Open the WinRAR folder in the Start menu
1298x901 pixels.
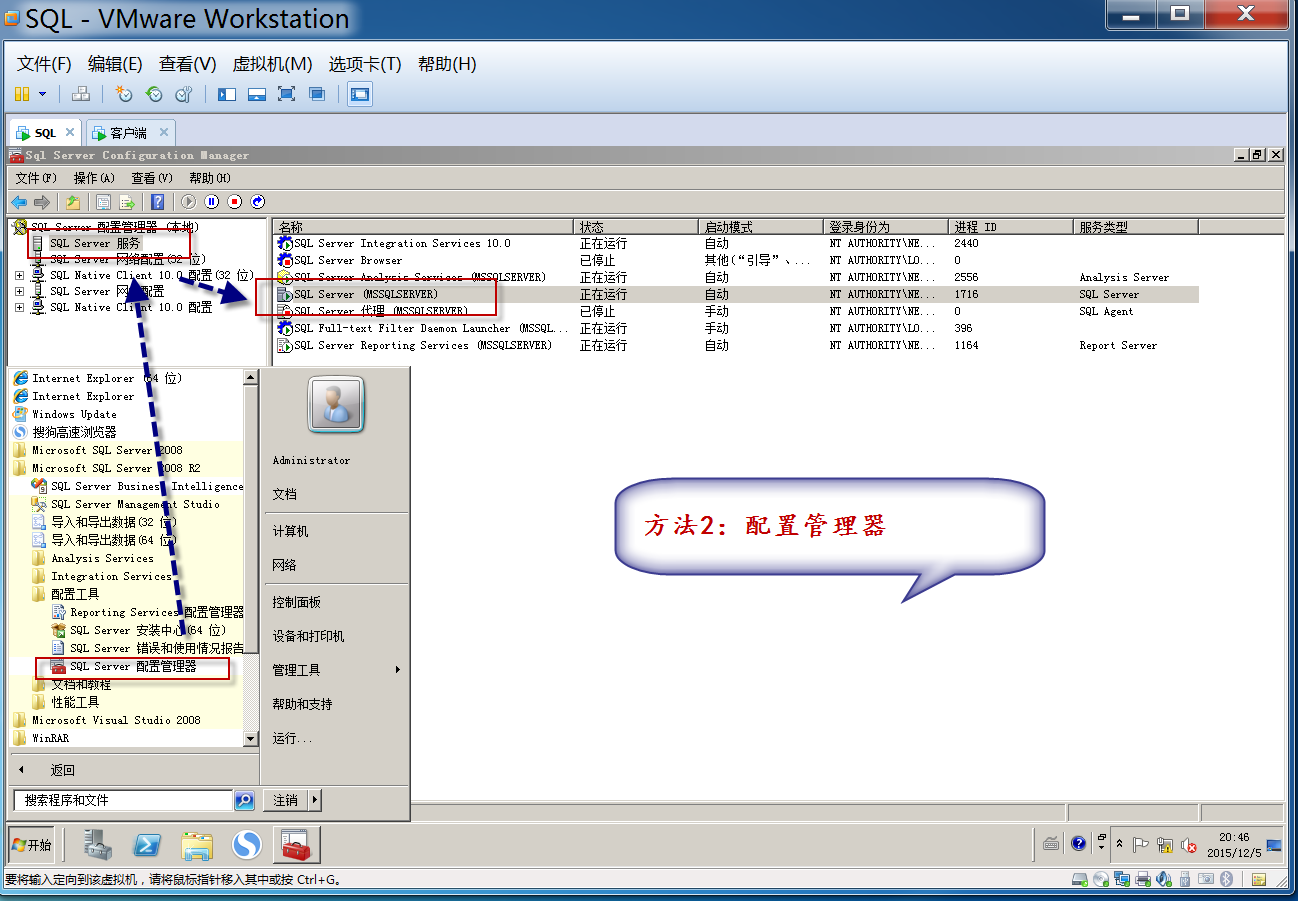tap(50, 738)
